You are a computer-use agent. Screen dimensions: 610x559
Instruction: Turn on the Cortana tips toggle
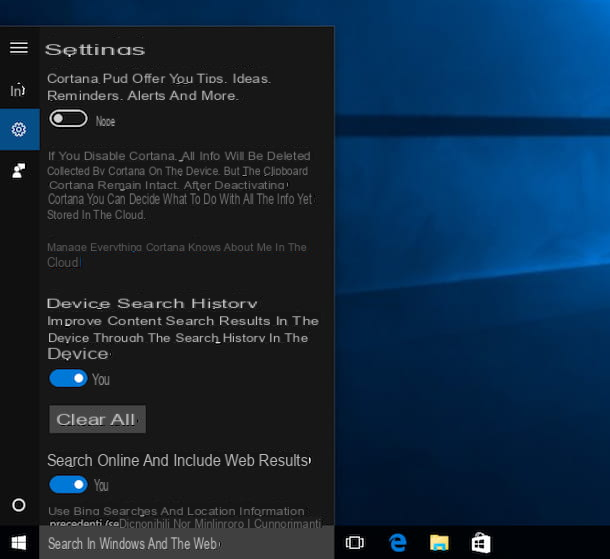pos(68,119)
